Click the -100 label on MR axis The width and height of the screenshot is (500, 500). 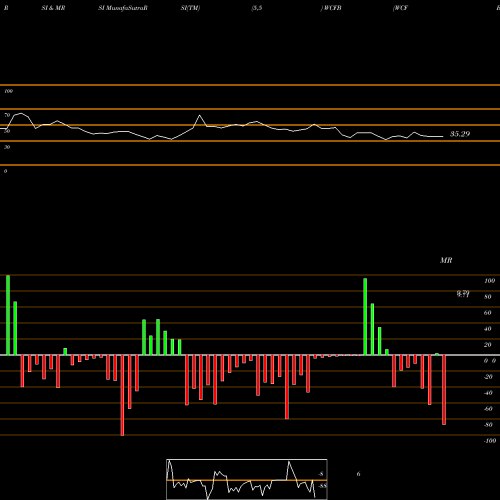(x=490, y=441)
